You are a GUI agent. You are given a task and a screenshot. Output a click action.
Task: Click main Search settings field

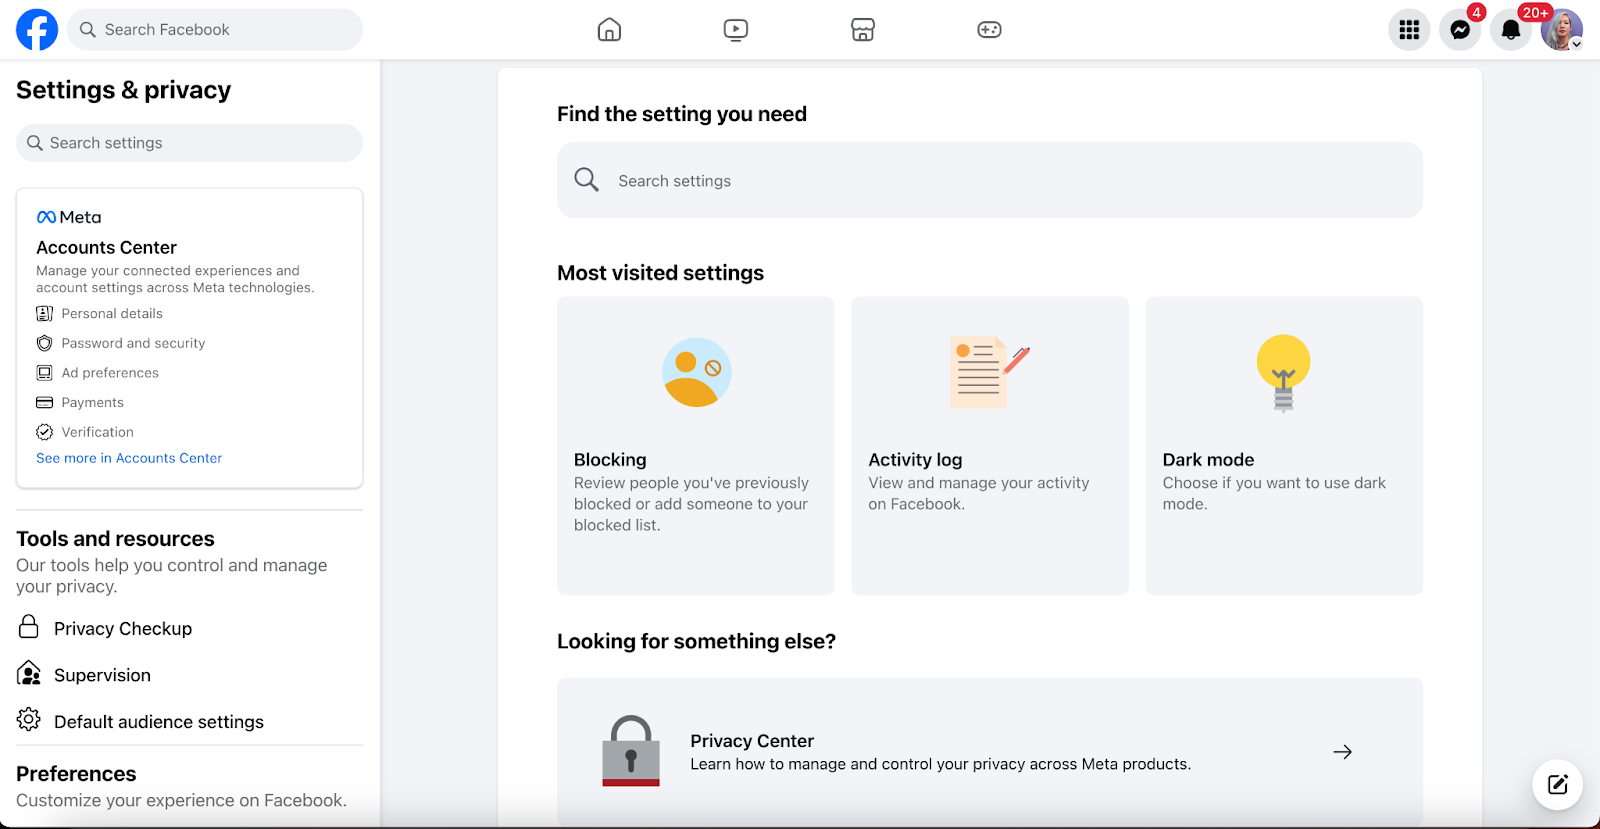[989, 180]
